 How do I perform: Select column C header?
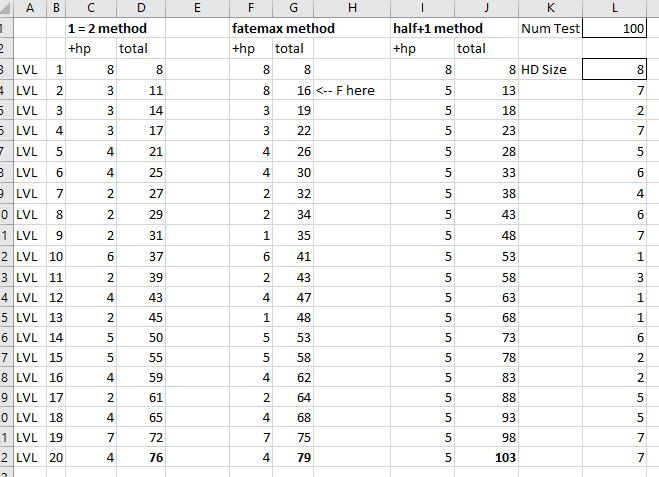tap(91, 8)
